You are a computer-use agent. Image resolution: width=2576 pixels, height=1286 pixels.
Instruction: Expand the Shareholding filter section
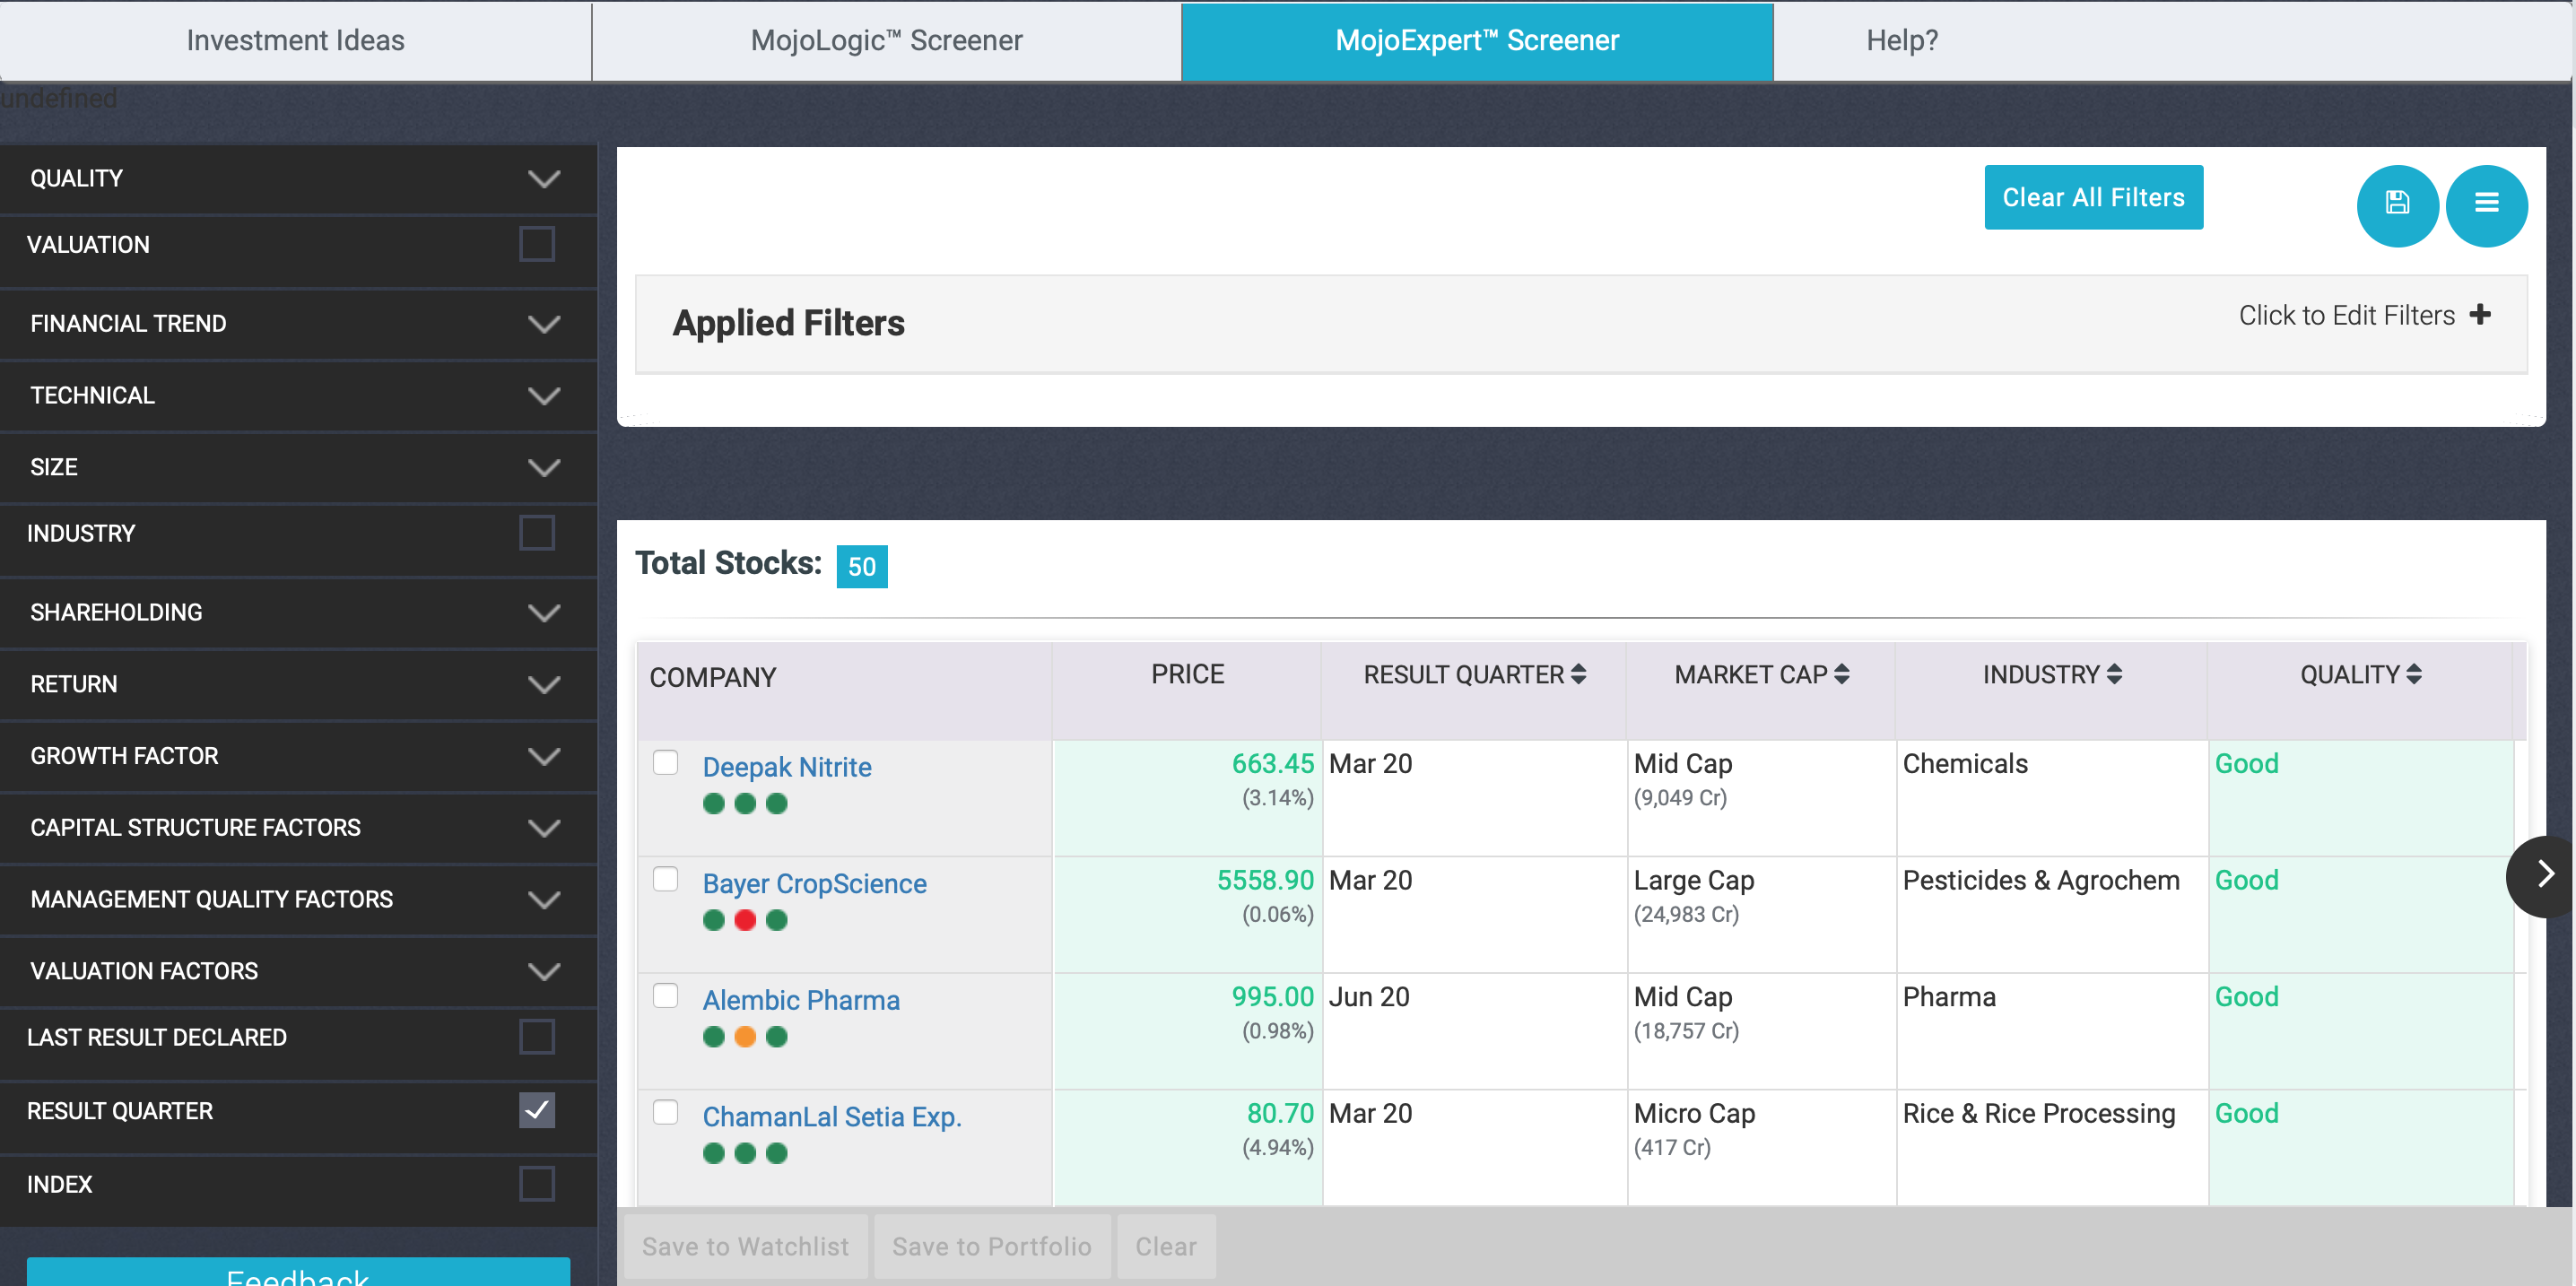coord(543,612)
